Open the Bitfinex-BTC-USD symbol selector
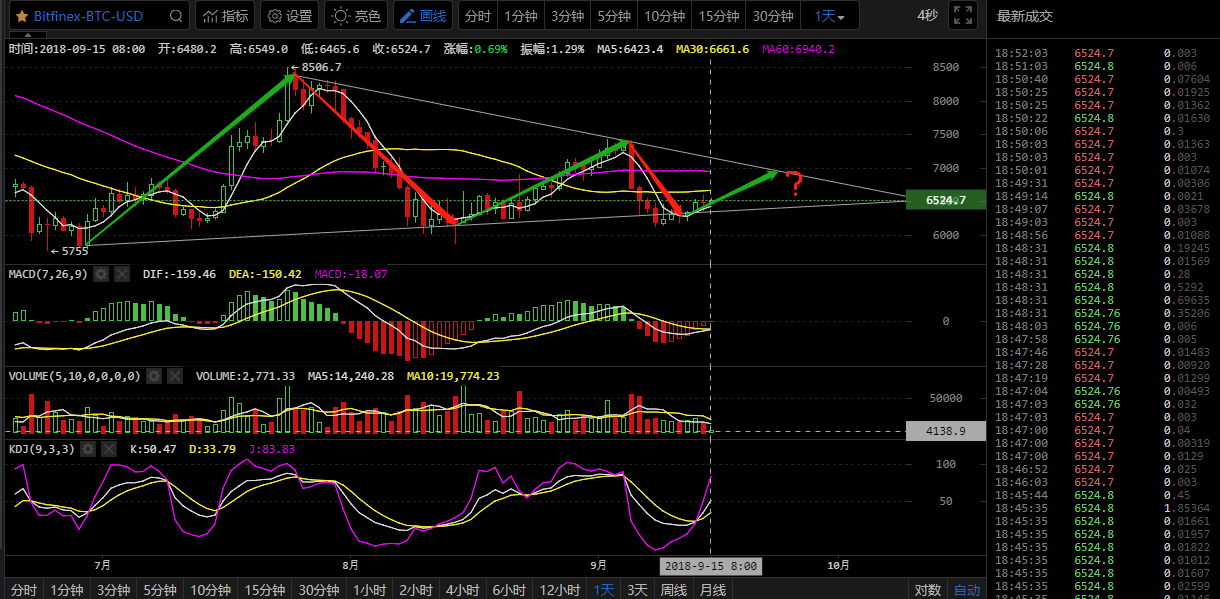The image size is (1220, 599). click(x=88, y=17)
